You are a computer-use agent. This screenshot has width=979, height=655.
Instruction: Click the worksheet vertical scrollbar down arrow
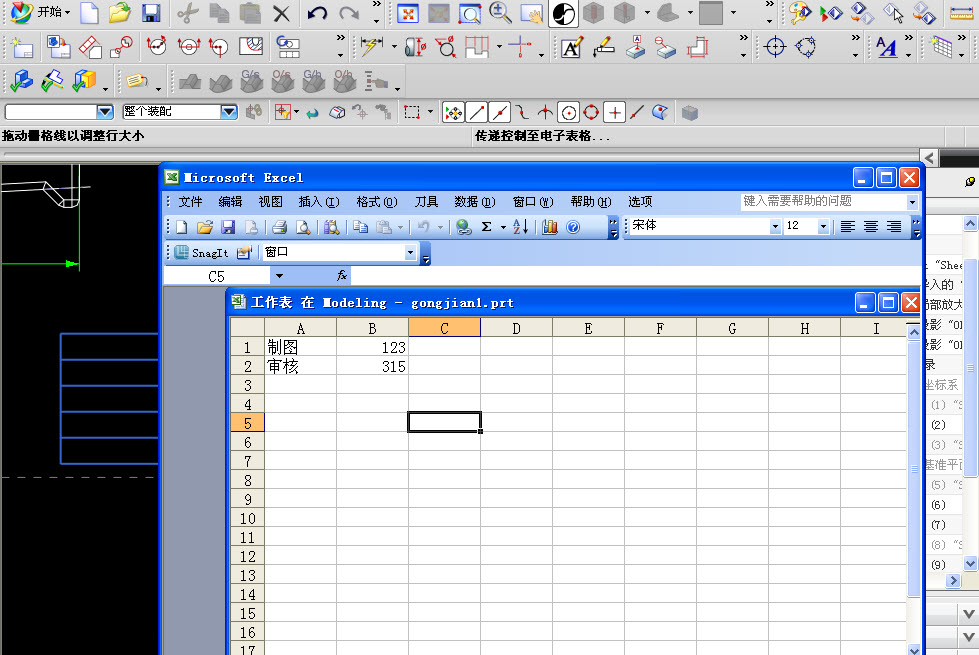[913, 649]
